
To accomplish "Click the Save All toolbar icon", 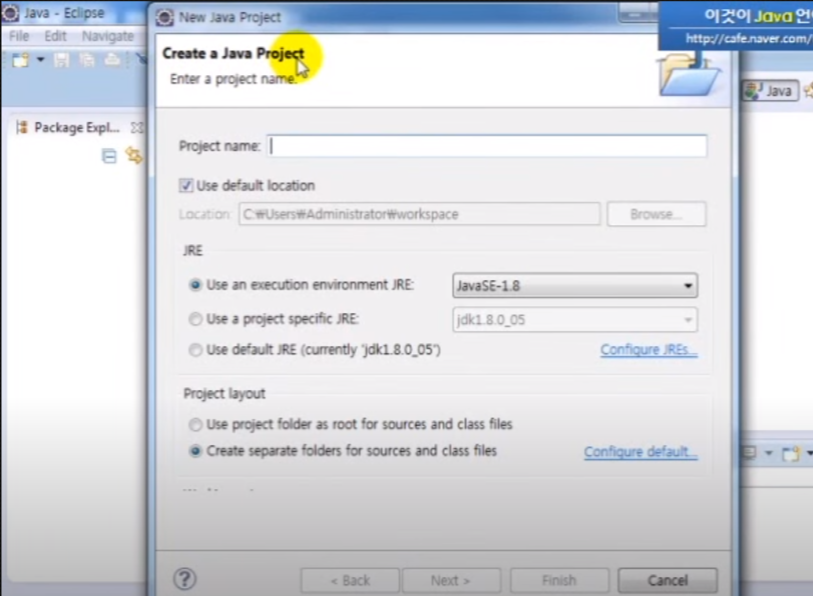I will (87, 60).
